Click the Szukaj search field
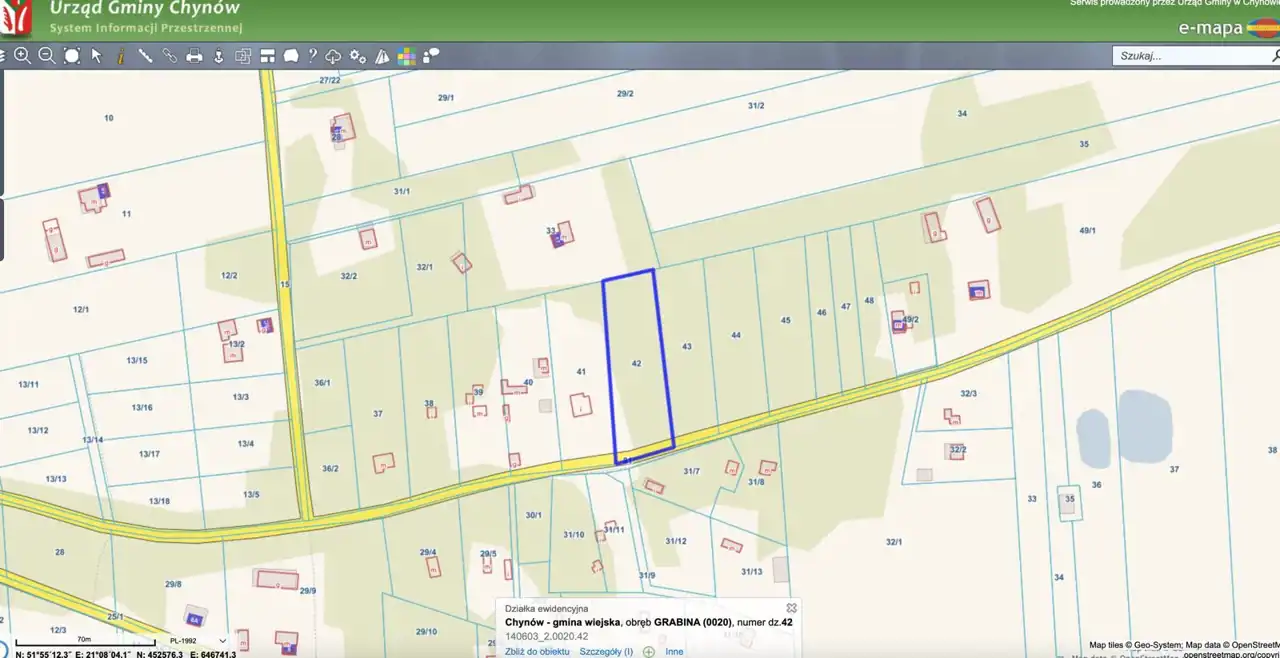 pos(1190,56)
